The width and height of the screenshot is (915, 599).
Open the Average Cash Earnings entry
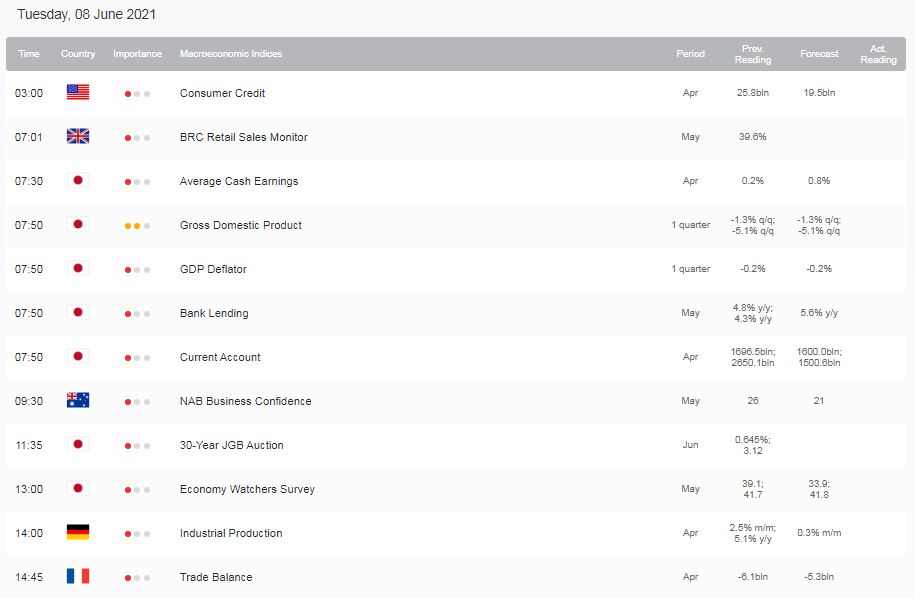pyautogui.click(x=239, y=182)
